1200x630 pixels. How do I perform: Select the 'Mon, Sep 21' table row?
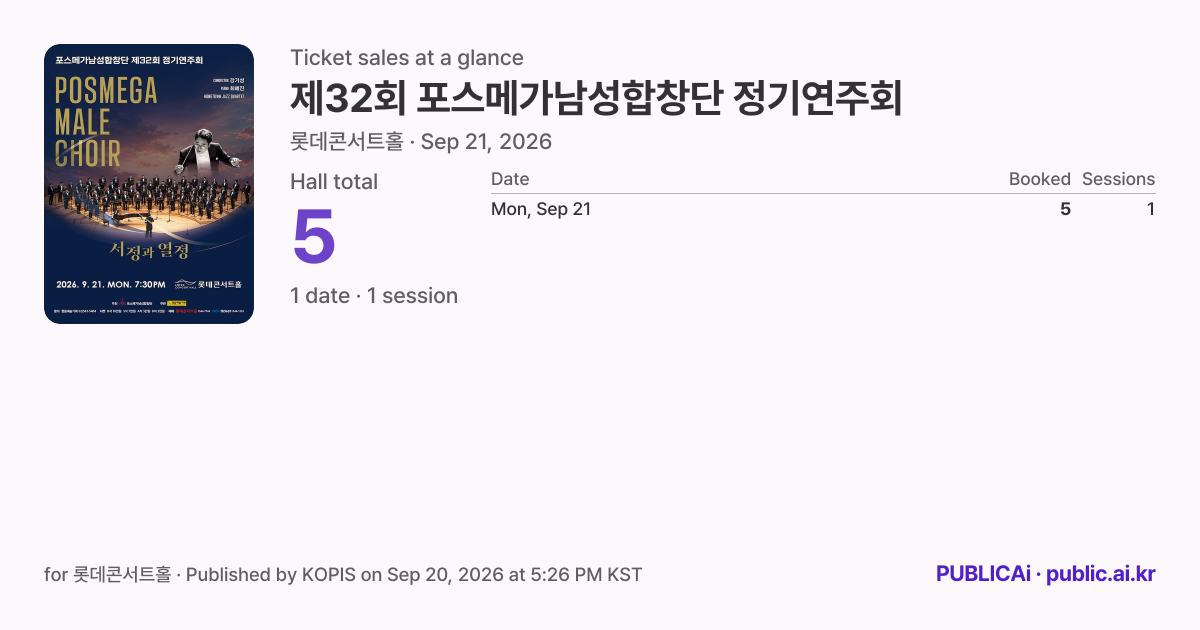point(823,209)
